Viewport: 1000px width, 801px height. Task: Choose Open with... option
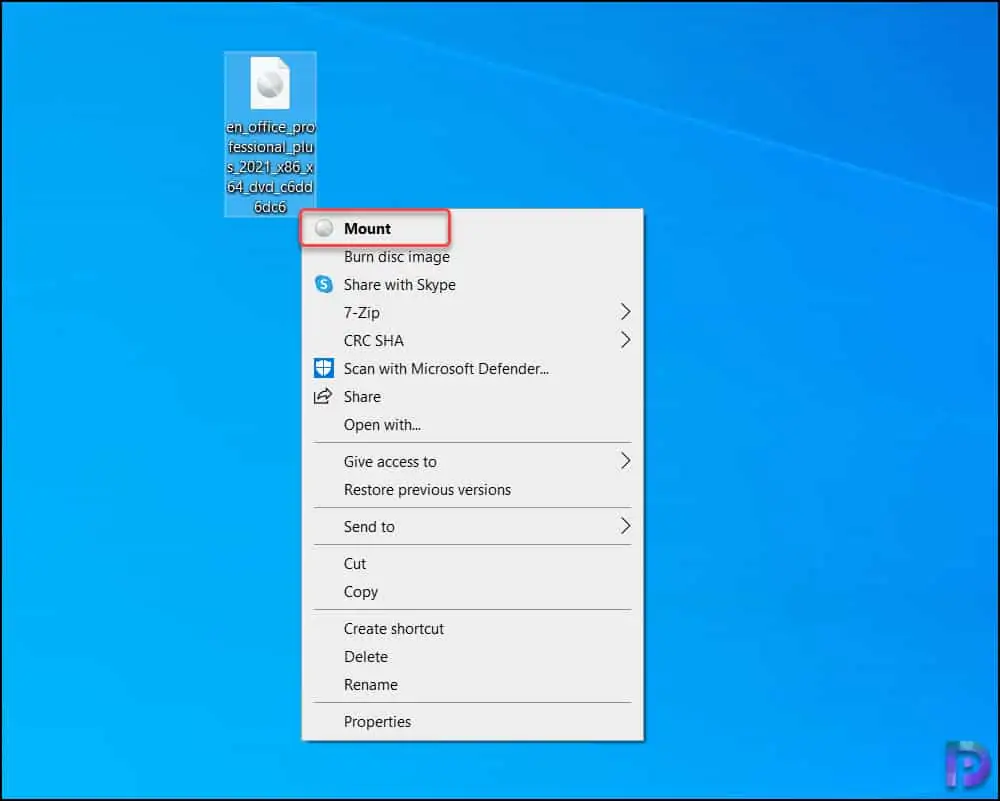tap(472, 425)
